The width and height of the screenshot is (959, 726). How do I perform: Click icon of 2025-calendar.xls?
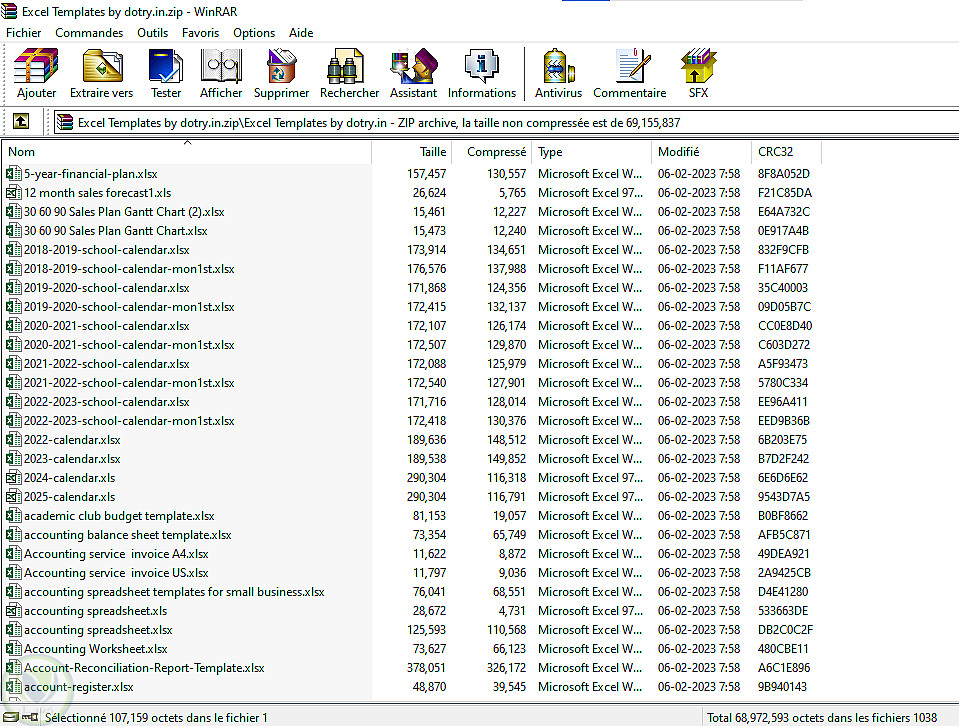13,497
